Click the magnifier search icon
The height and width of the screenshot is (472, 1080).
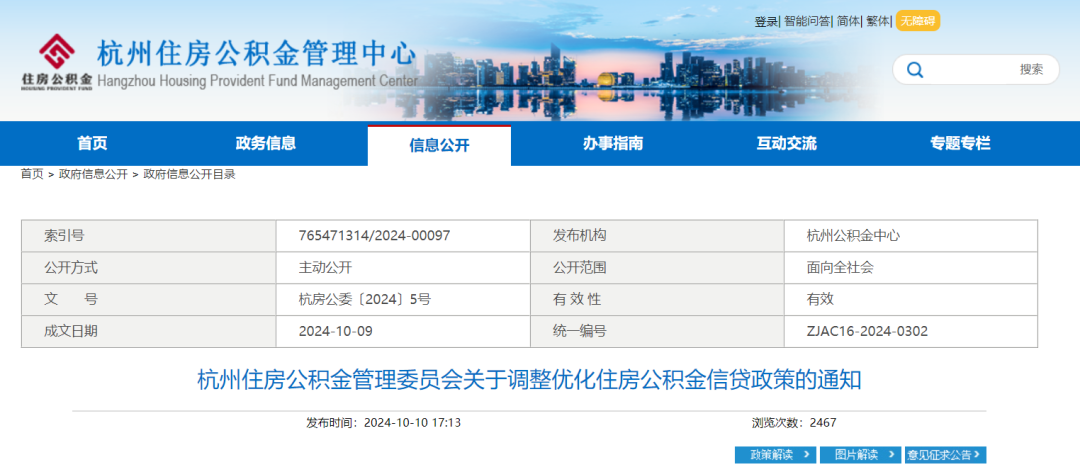[x=914, y=70]
